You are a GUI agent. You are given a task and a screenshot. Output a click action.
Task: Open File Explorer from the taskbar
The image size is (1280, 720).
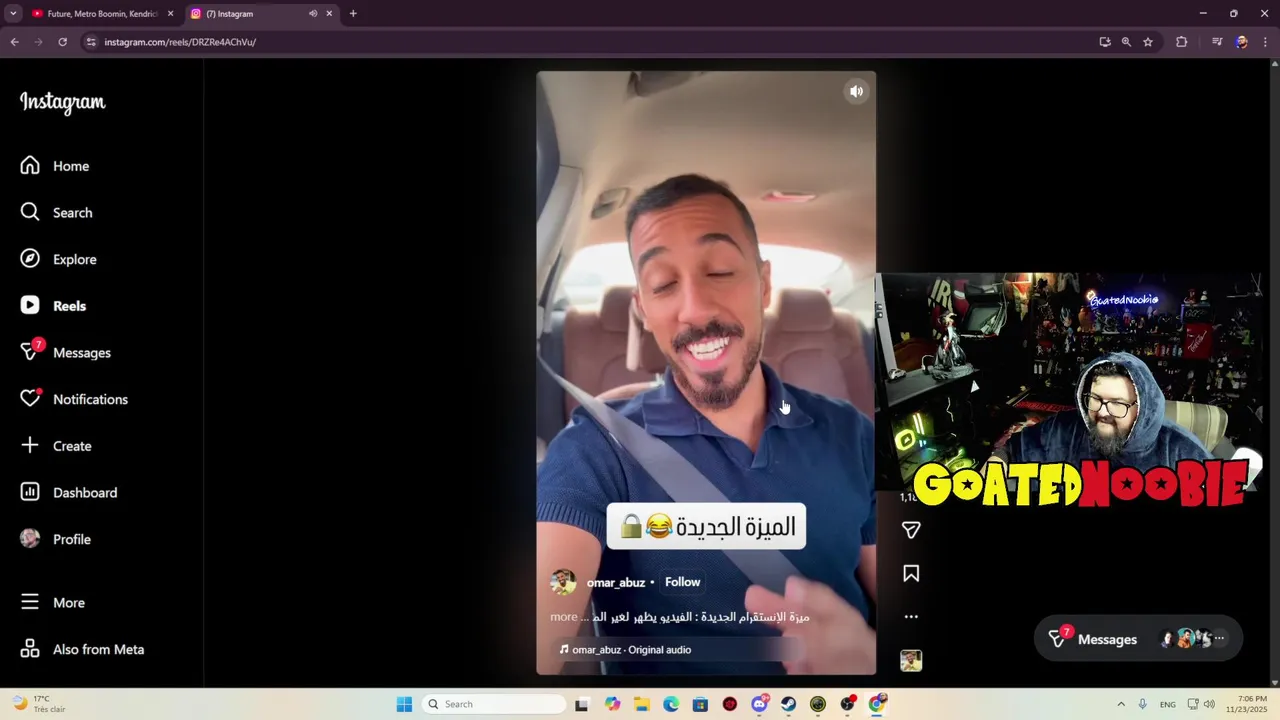pyautogui.click(x=641, y=704)
